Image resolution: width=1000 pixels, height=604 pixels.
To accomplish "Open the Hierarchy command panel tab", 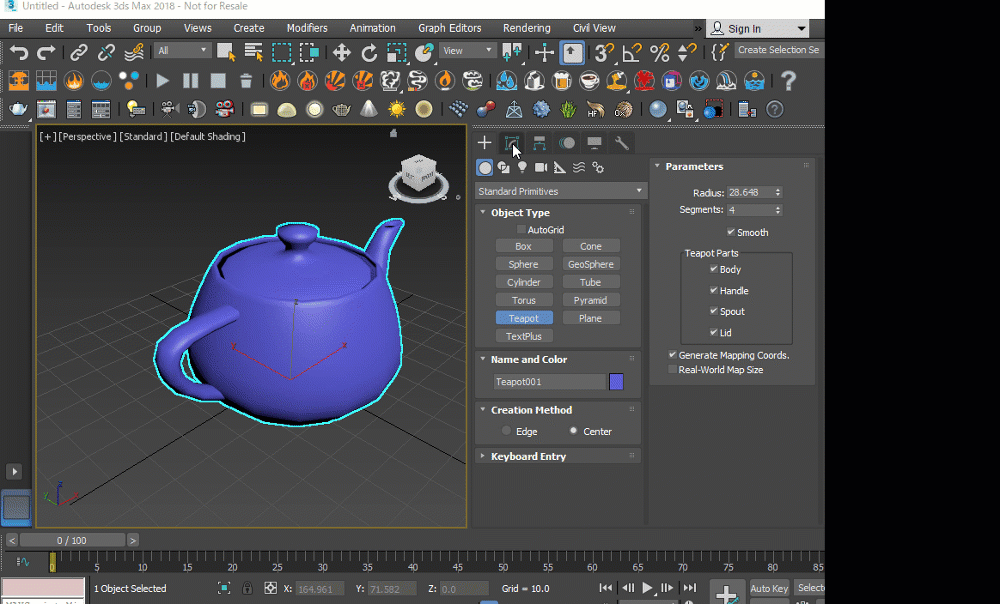I will 539,143.
